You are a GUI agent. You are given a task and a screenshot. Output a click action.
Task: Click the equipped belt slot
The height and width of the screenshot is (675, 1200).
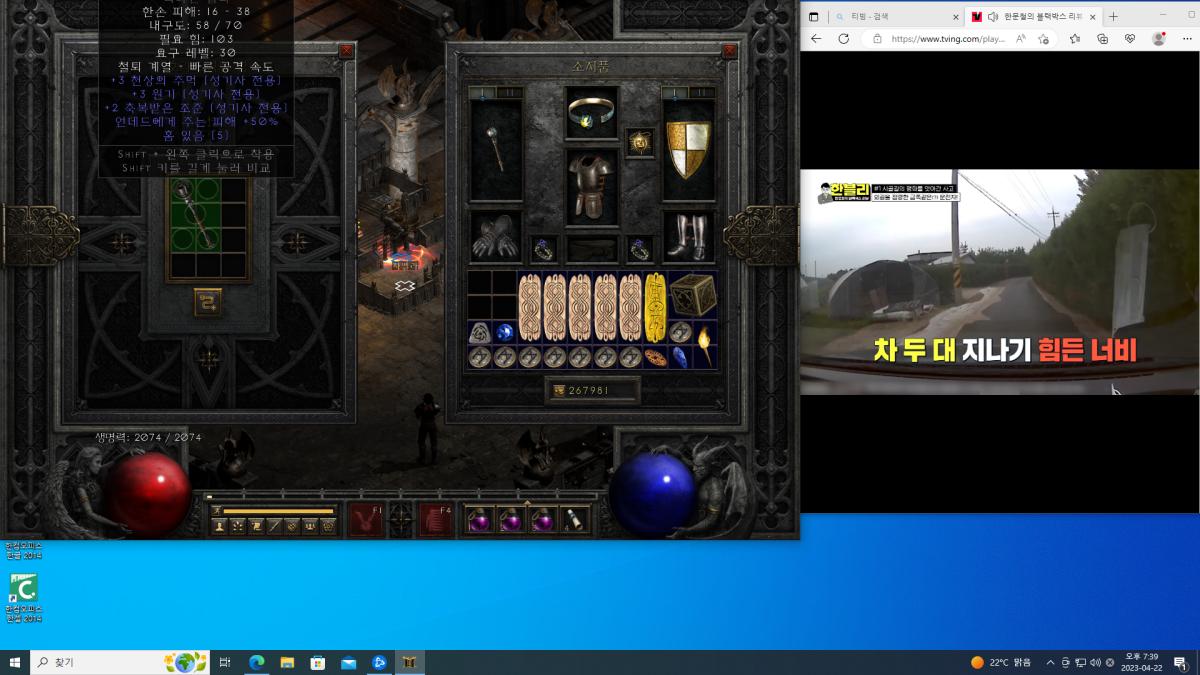click(592, 249)
